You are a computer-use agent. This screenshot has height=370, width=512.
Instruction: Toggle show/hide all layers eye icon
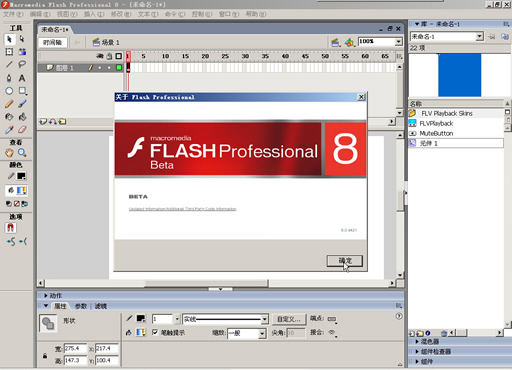click(x=100, y=56)
